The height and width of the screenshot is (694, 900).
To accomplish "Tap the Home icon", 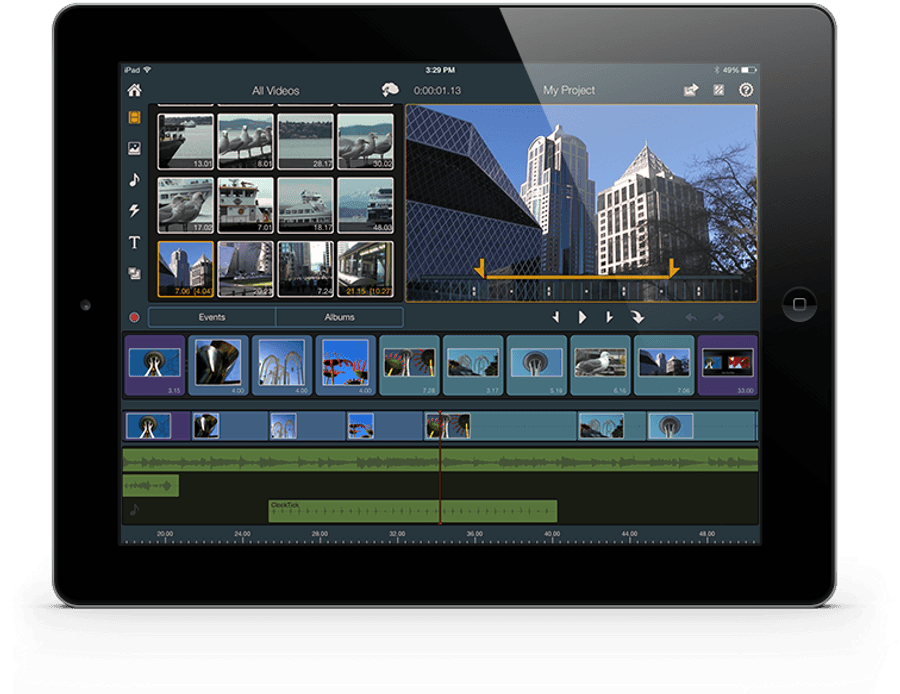I will 134,90.
